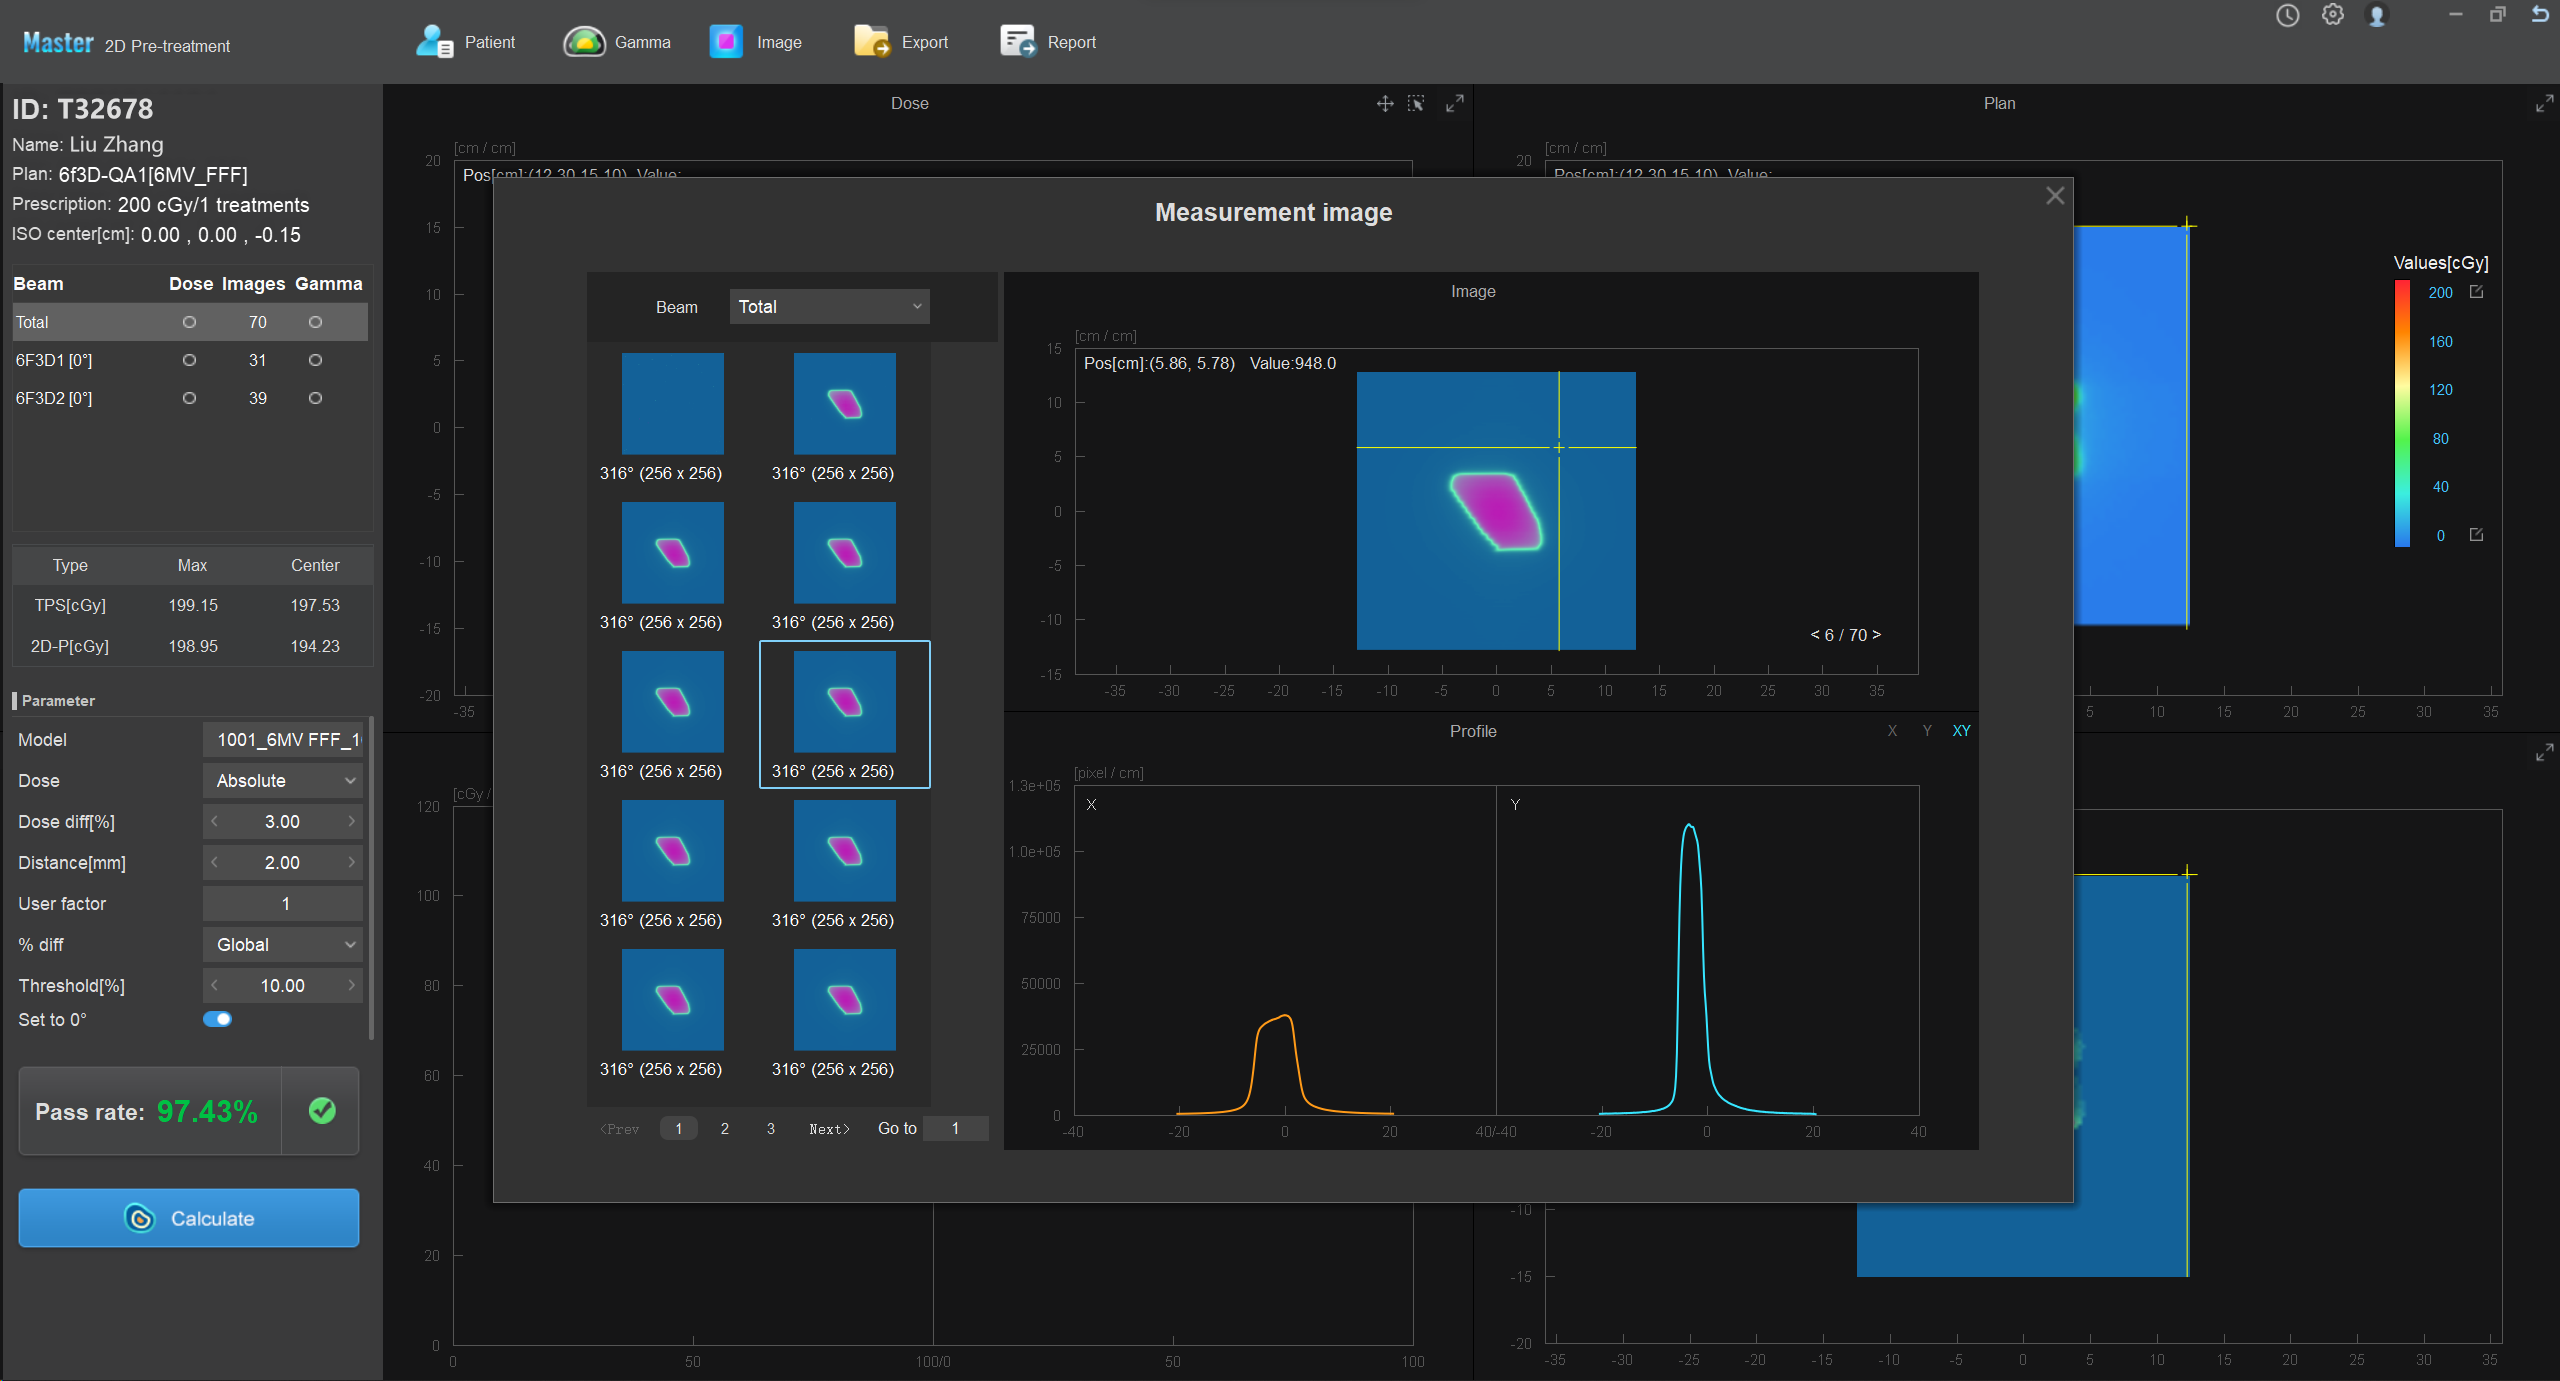
Task: Edit the 200 maximum of color scale
Action: [x=2477, y=292]
